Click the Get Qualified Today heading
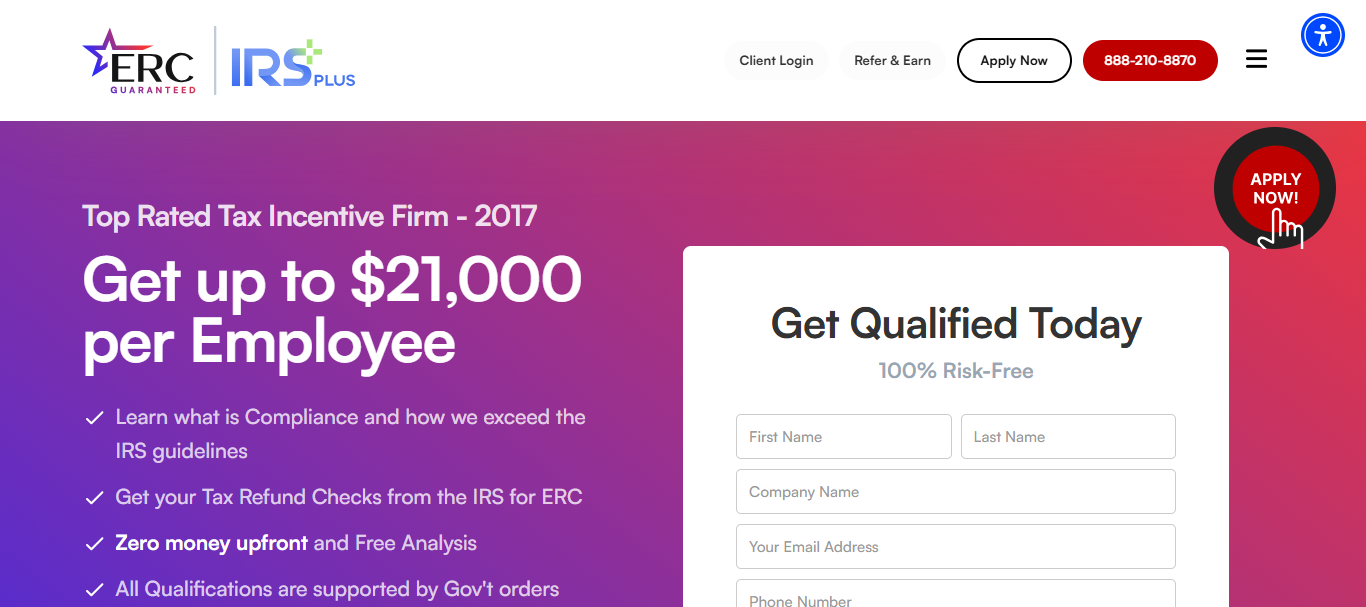Image resolution: width=1366 pixels, height=607 pixels. pyautogui.click(x=956, y=324)
